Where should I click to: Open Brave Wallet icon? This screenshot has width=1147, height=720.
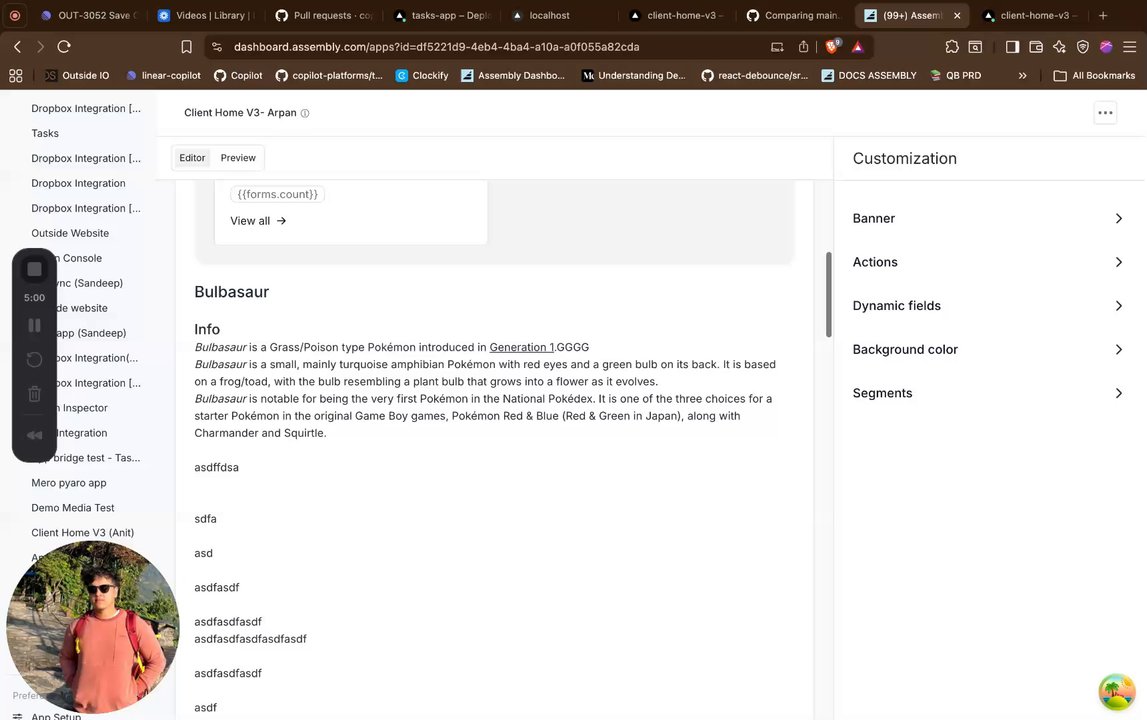[1036, 47]
